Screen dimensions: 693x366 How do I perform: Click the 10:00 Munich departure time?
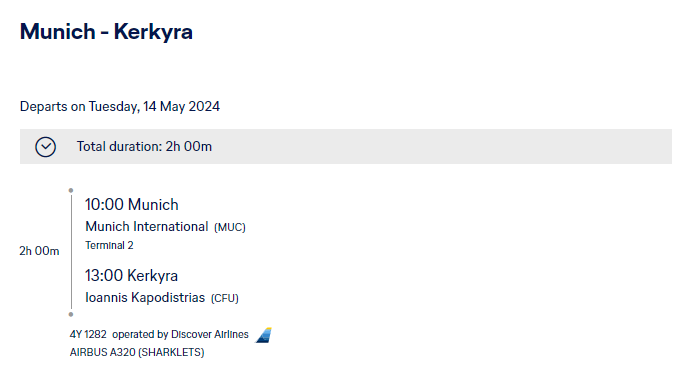132,205
